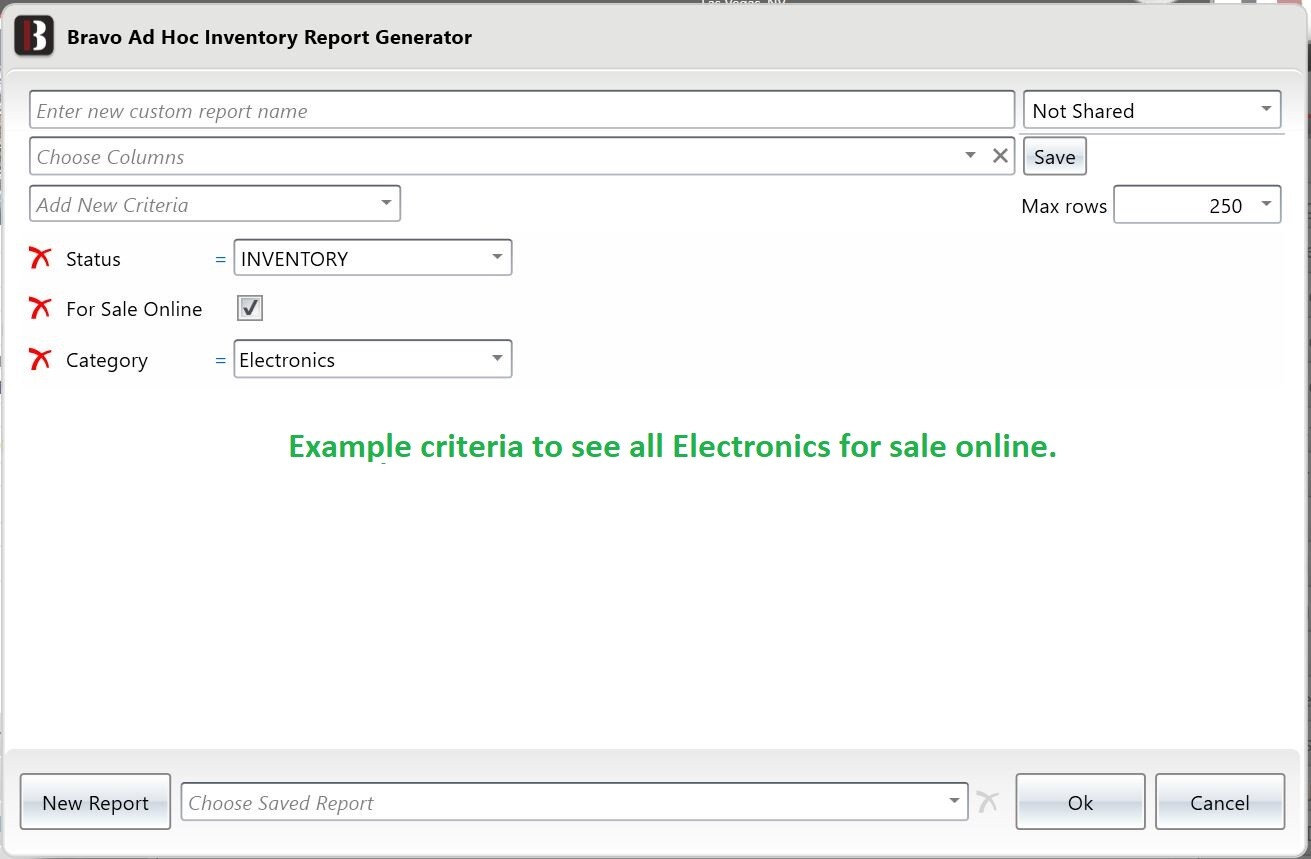Clear chosen columns with the X icon
This screenshot has height=859, width=1311.
[x=1000, y=156]
